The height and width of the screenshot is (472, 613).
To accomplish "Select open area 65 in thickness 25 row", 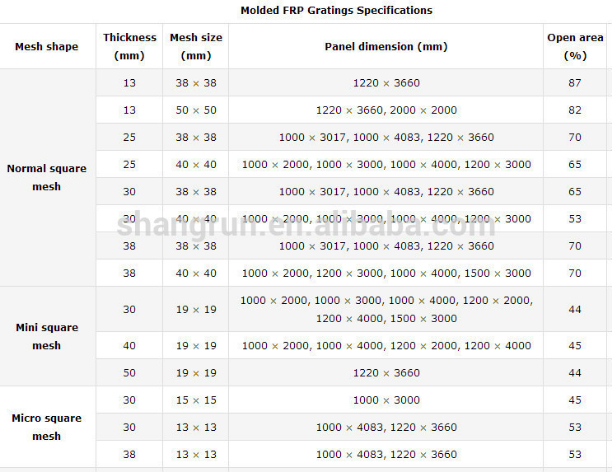I will (575, 164).
